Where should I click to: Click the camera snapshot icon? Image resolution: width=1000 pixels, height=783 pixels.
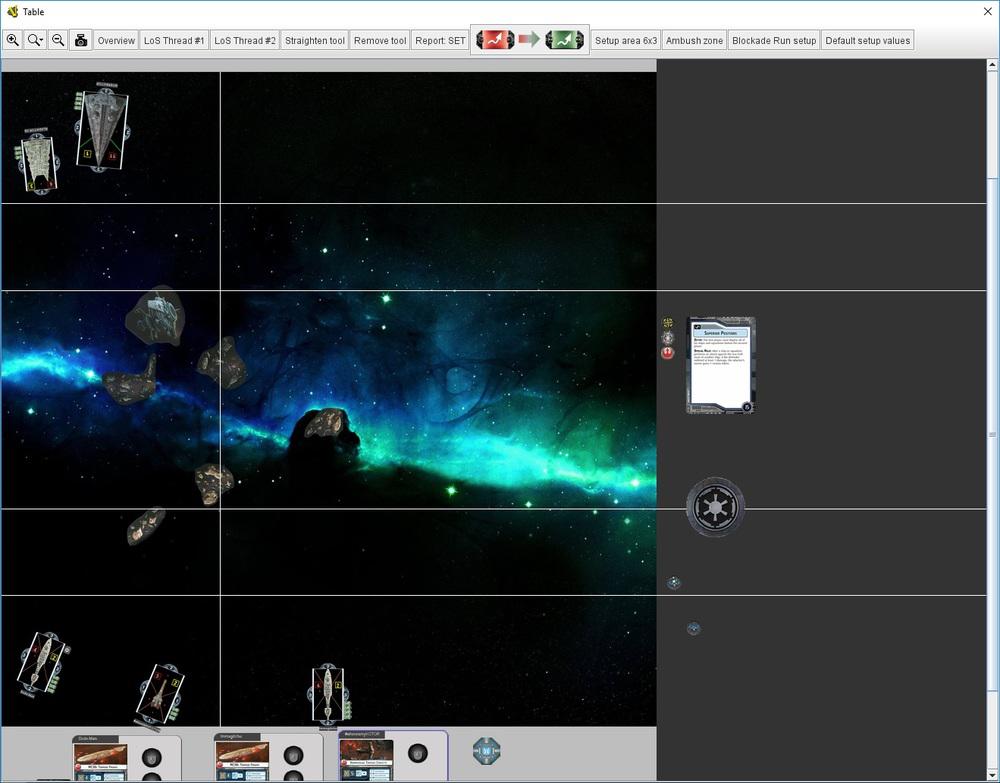click(81, 41)
